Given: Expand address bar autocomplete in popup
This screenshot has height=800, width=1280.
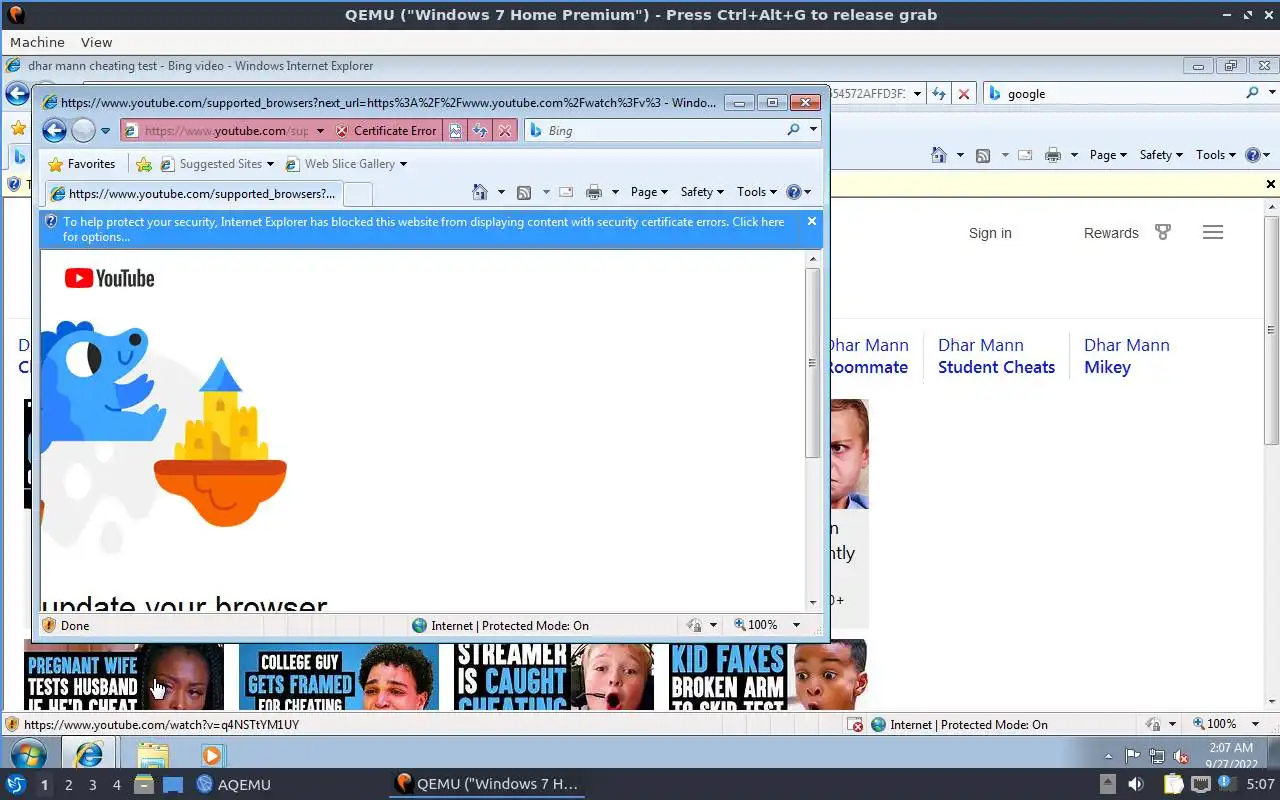Looking at the screenshot, I should click(x=320, y=130).
